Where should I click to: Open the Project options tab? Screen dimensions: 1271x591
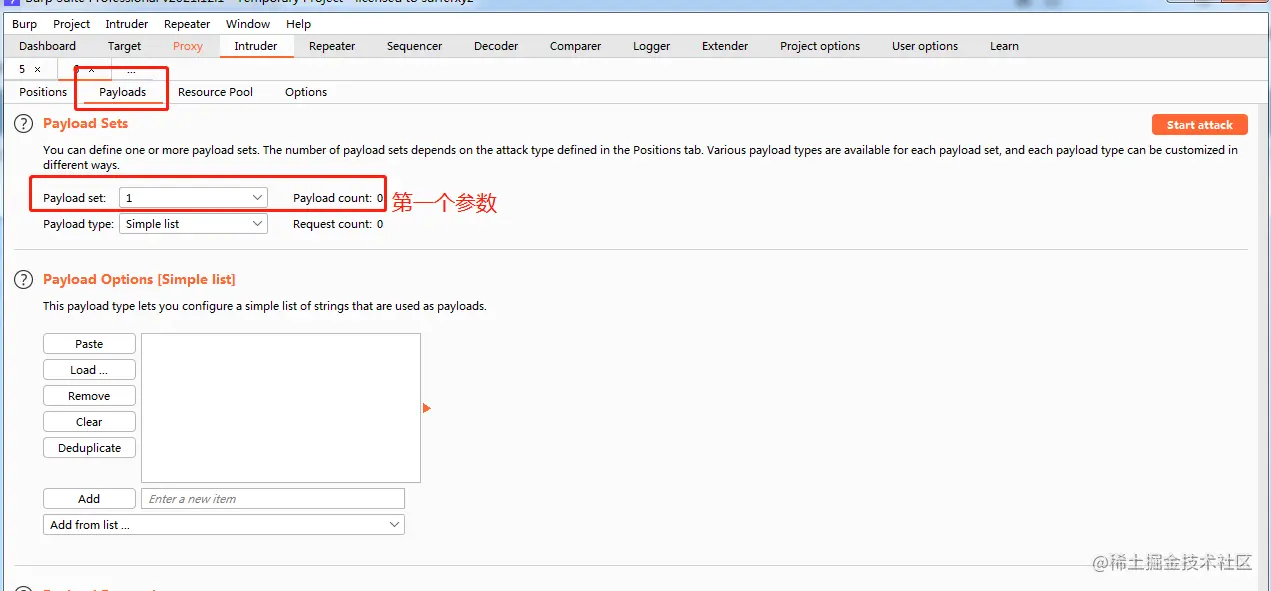pyautogui.click(x=820, y=46)
